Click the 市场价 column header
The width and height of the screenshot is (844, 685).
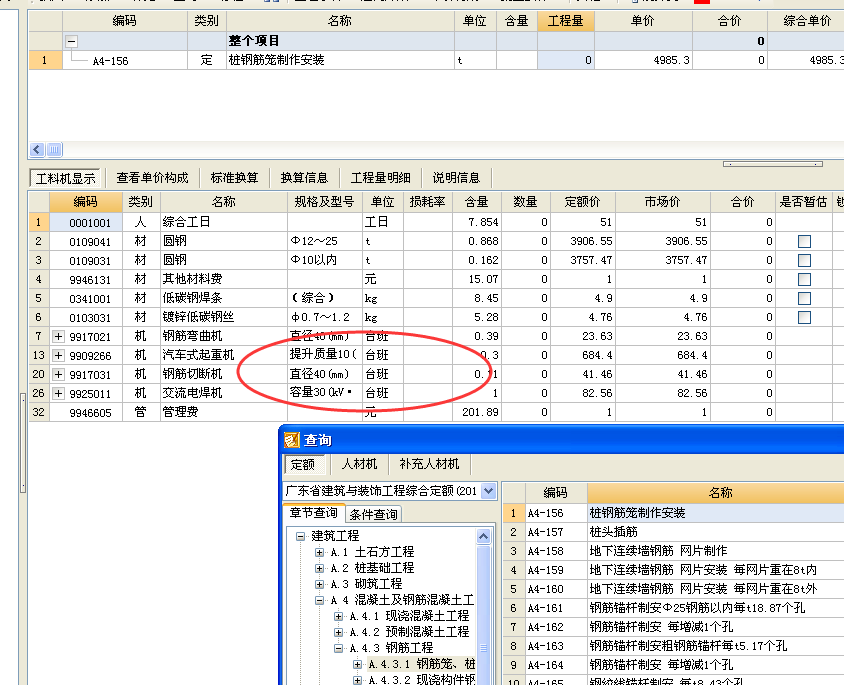(x=663, y=202)
